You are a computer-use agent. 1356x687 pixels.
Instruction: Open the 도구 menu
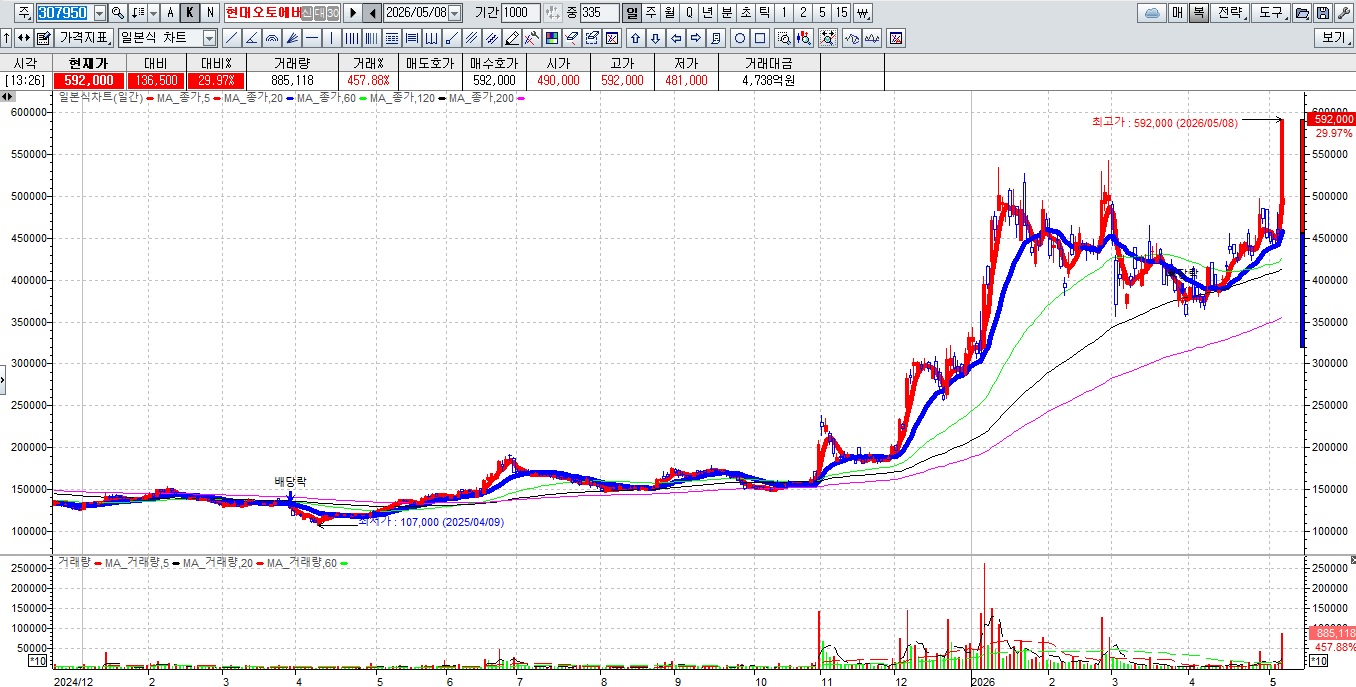1272,13
